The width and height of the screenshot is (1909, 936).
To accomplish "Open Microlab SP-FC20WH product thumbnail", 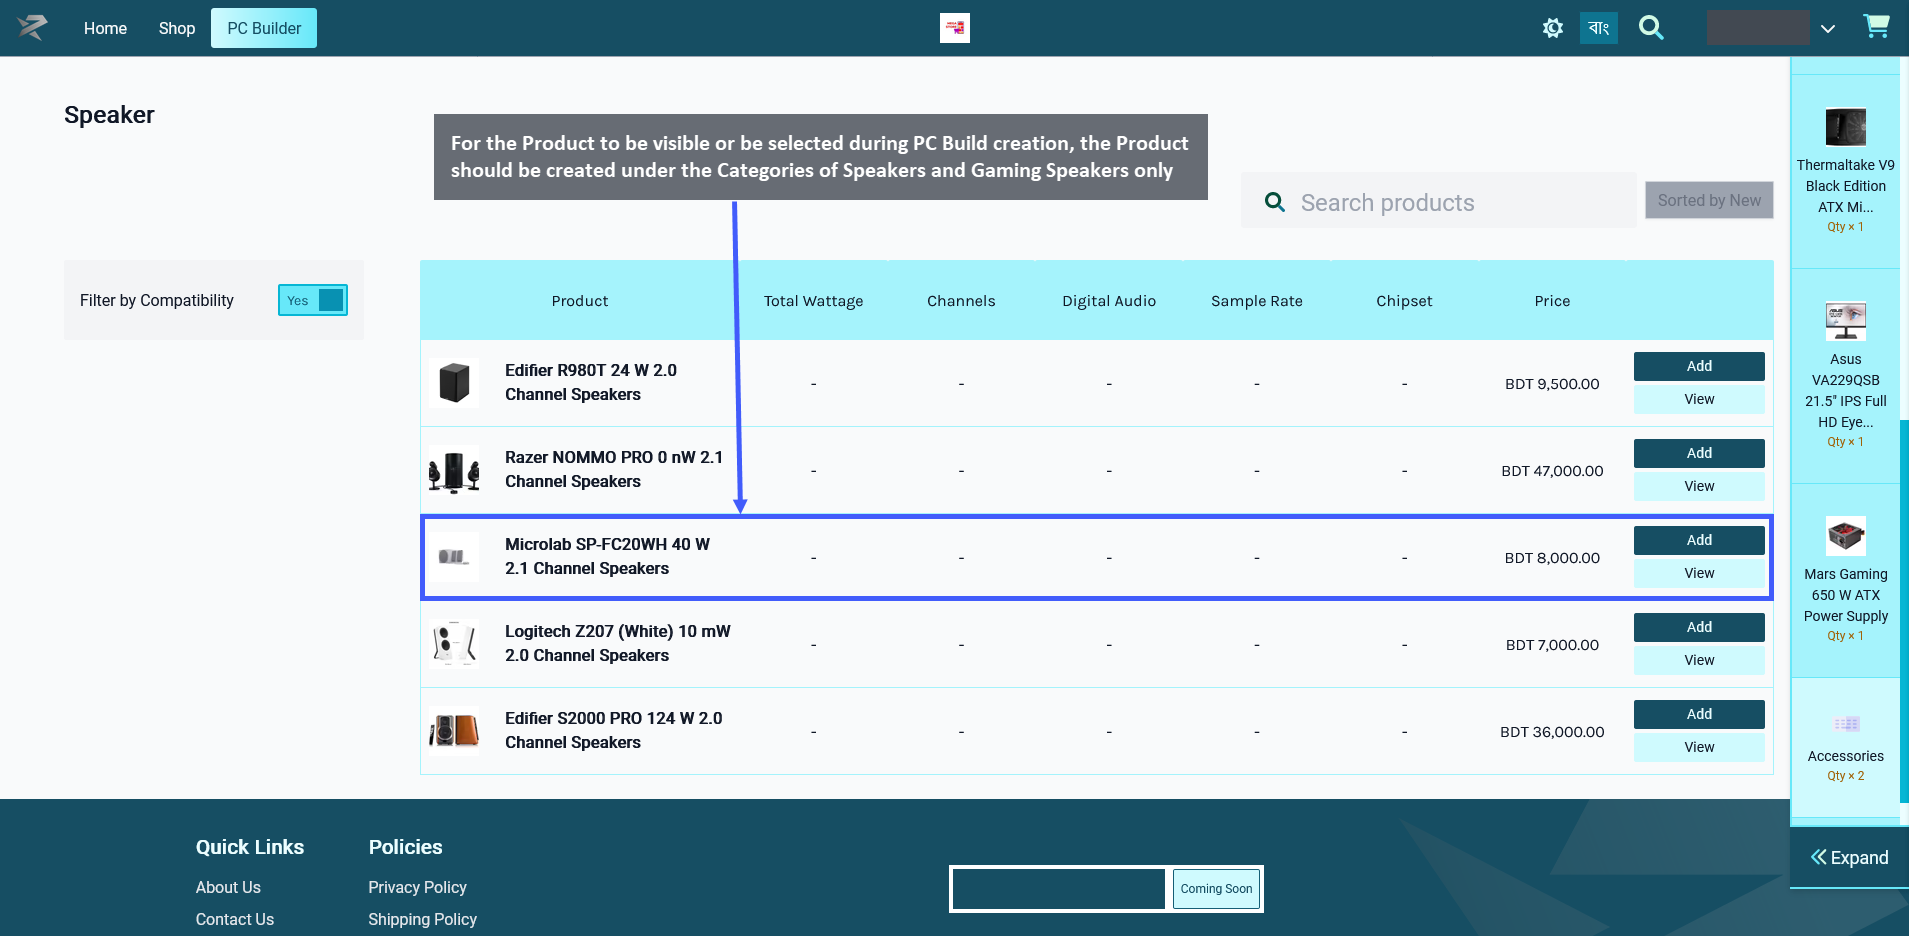I will point(454,557).
